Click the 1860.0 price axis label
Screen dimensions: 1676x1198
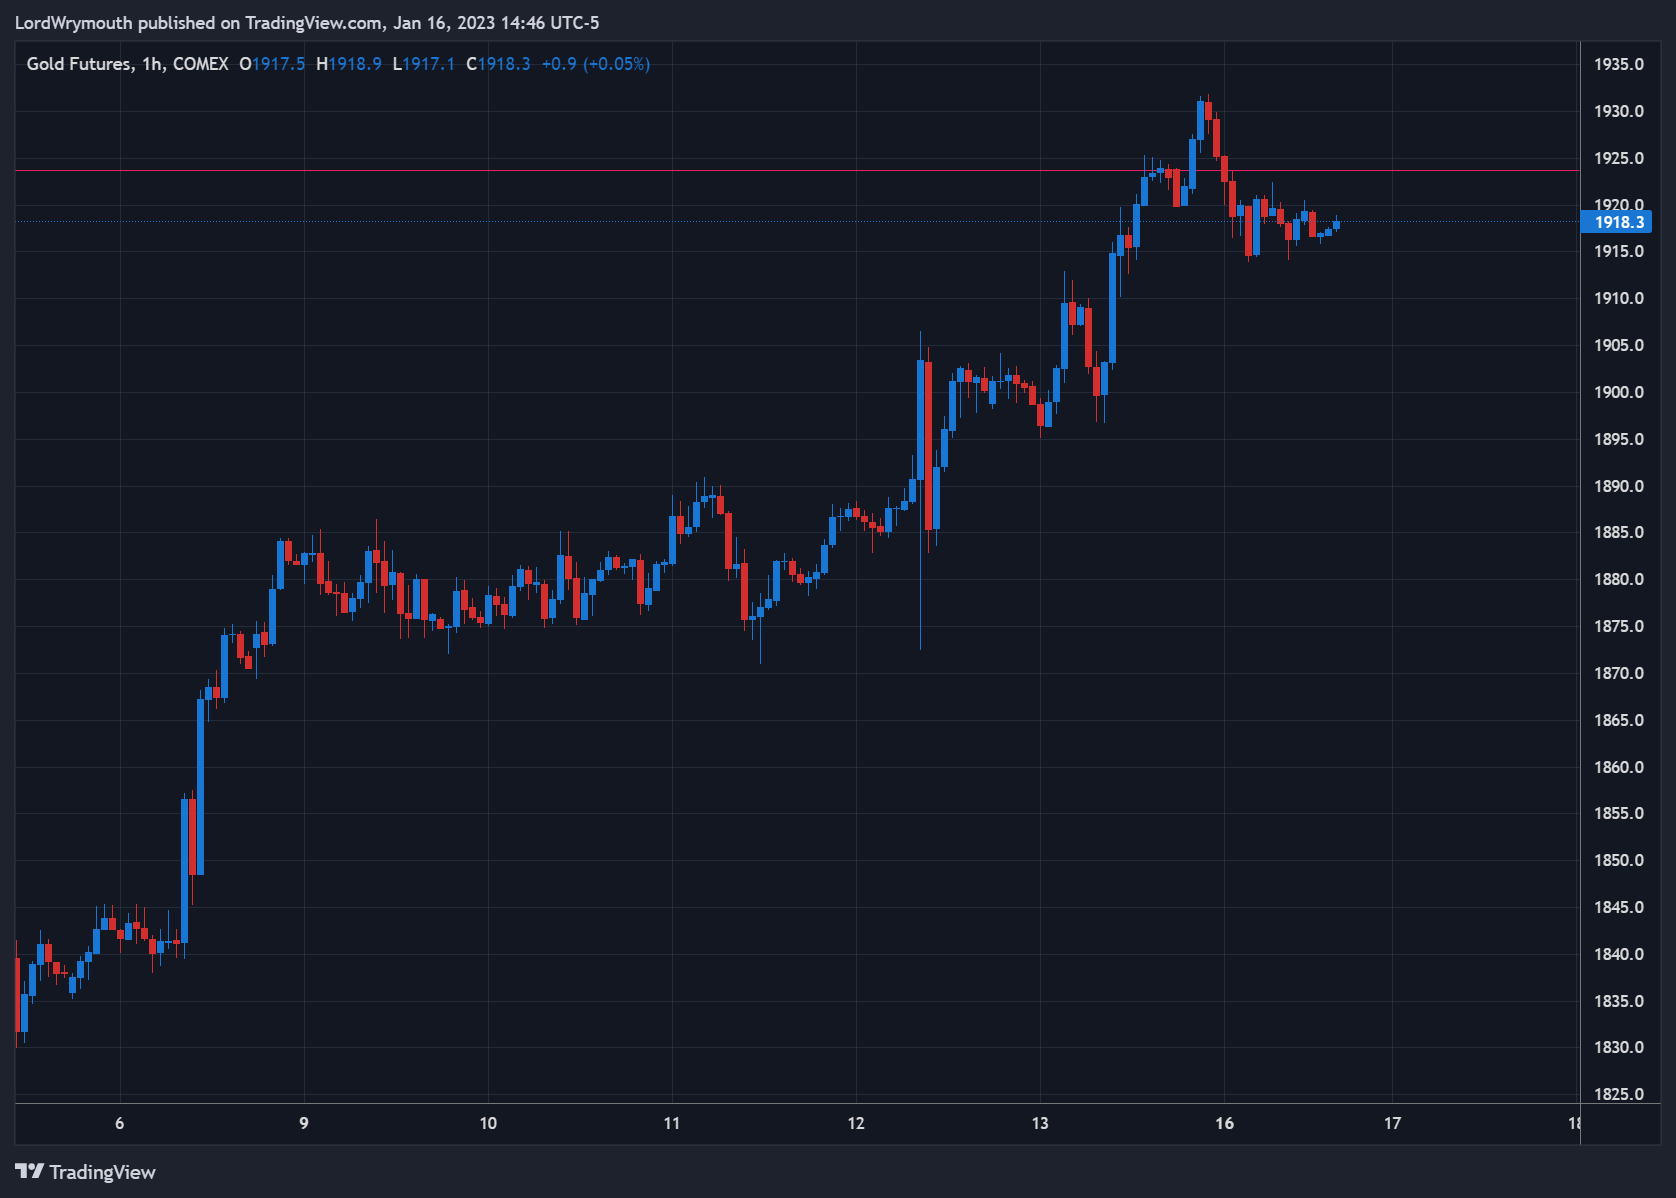point(1619,767)
